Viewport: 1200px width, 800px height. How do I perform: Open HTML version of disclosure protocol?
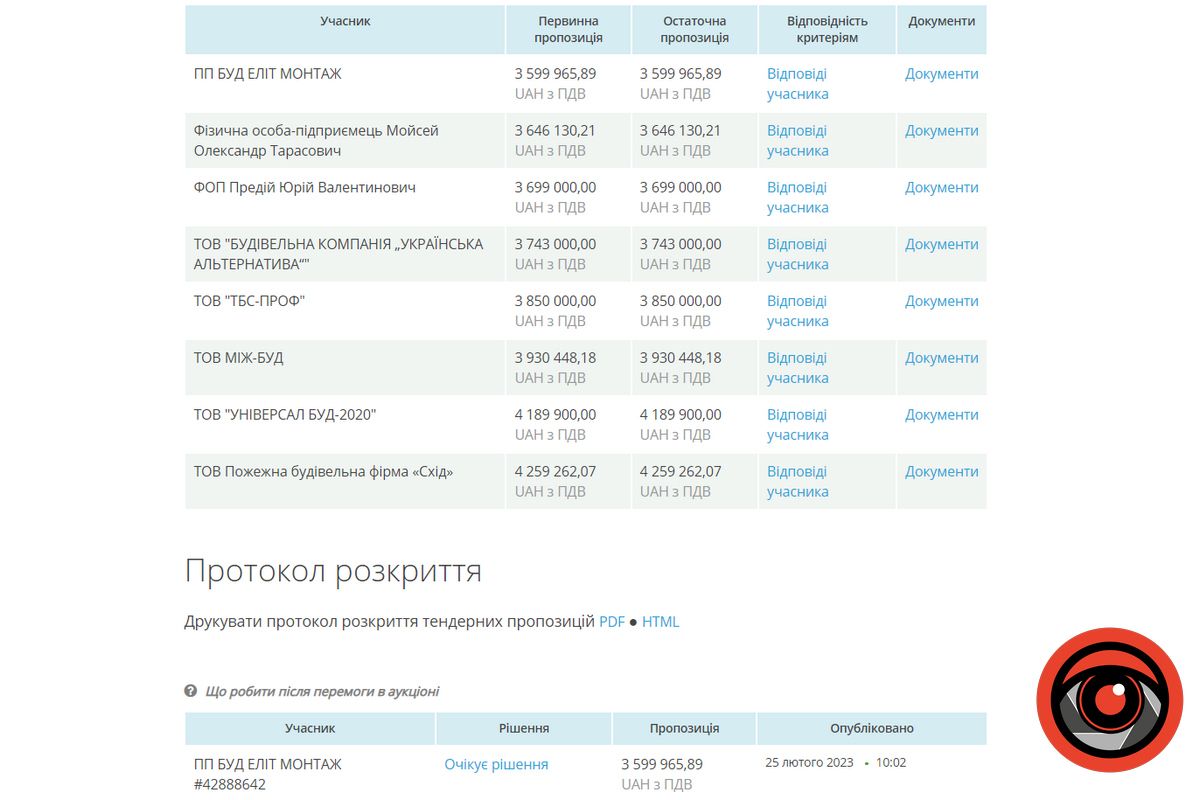tap(660, 621)
